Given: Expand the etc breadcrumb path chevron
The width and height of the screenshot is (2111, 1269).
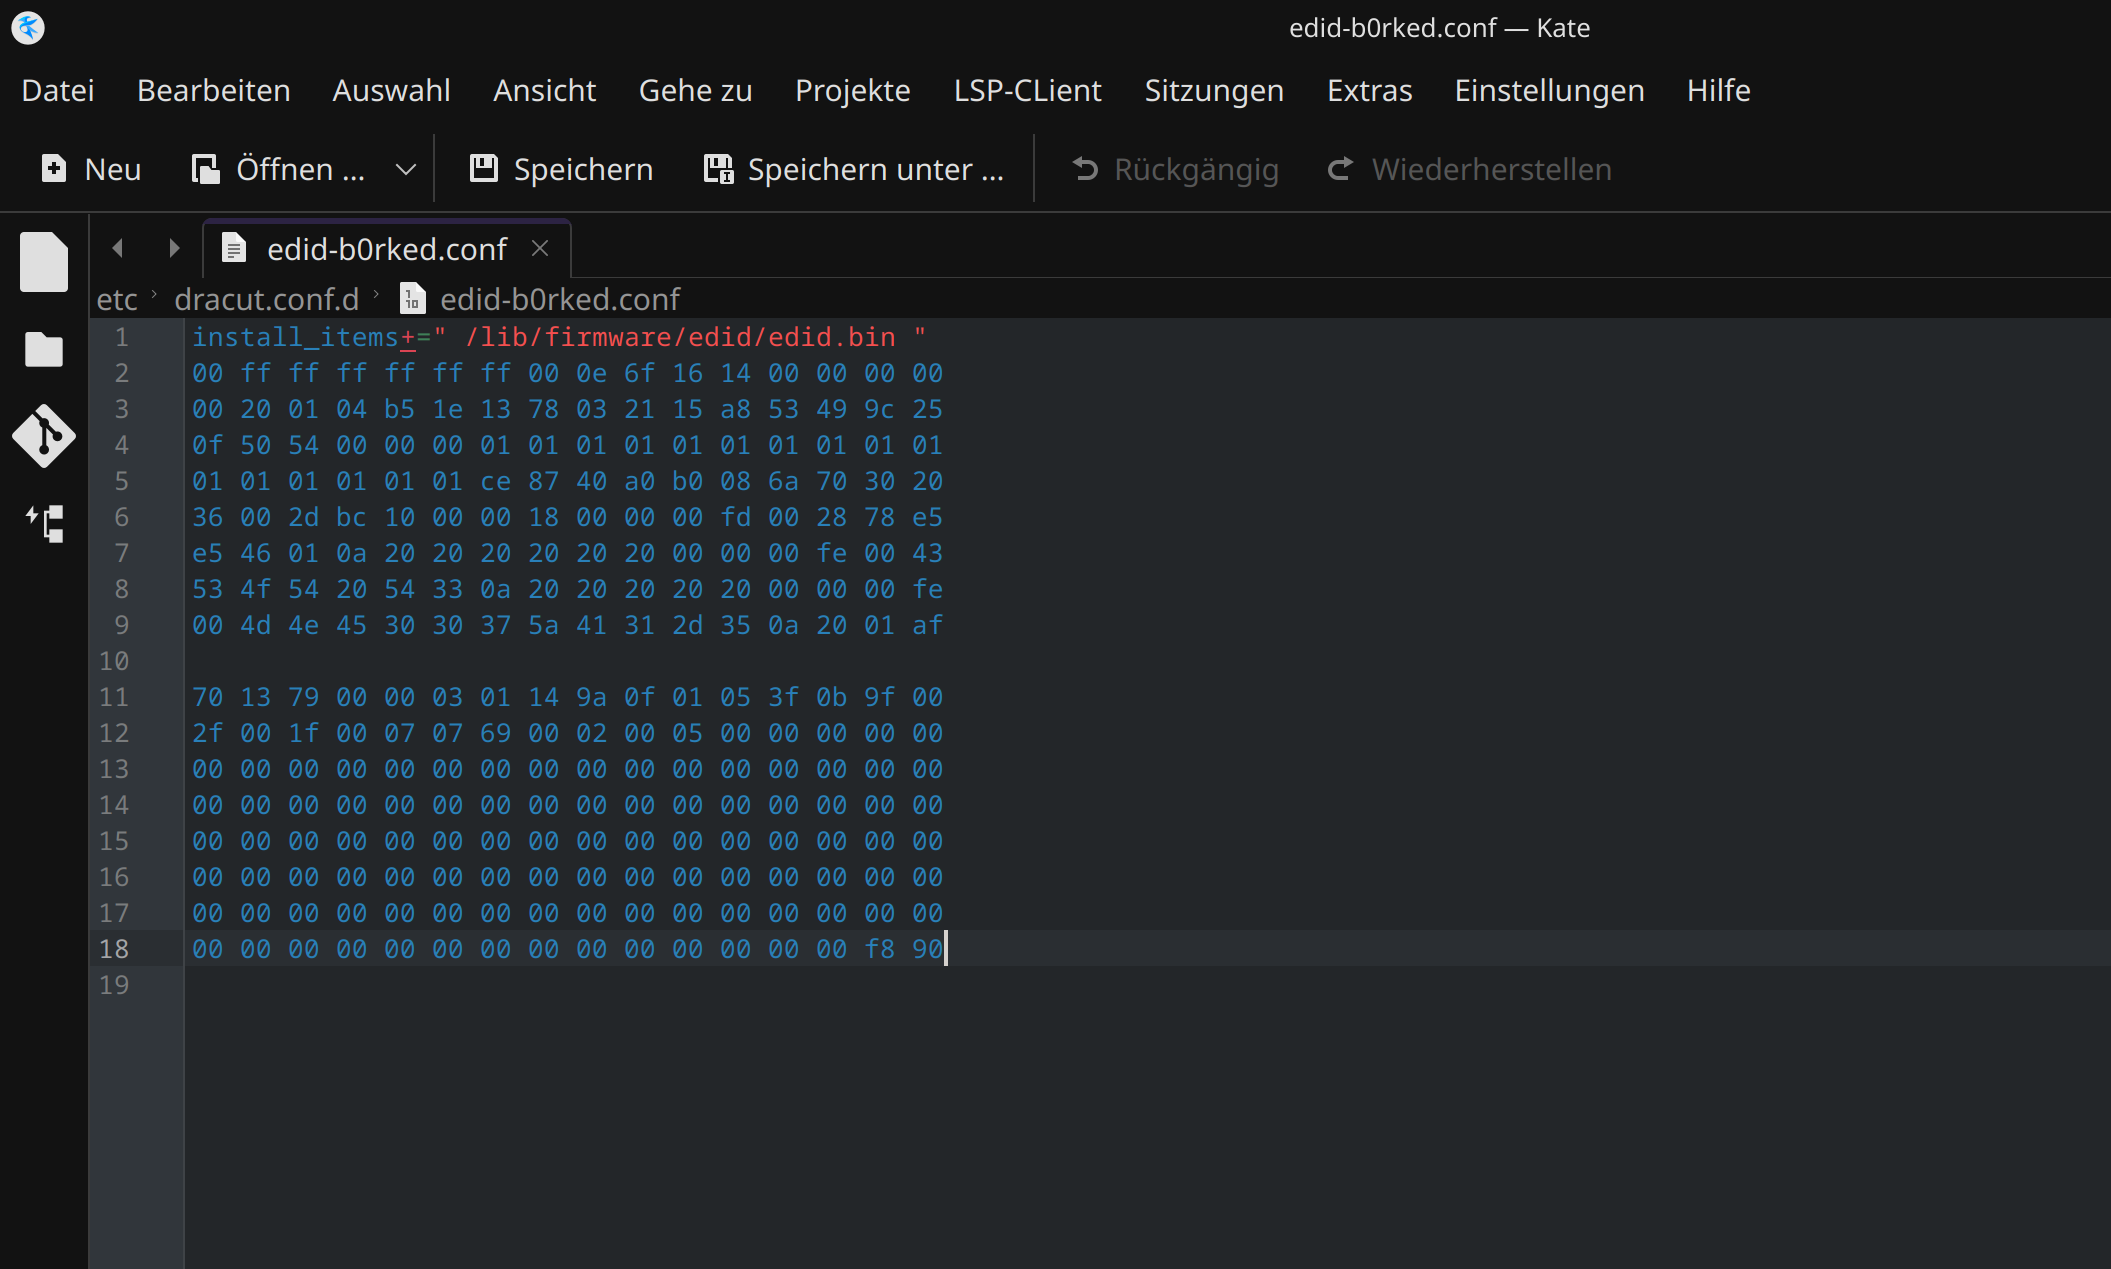Looking at the screenshot, I should pyautogui.click(x=155, y=295).
